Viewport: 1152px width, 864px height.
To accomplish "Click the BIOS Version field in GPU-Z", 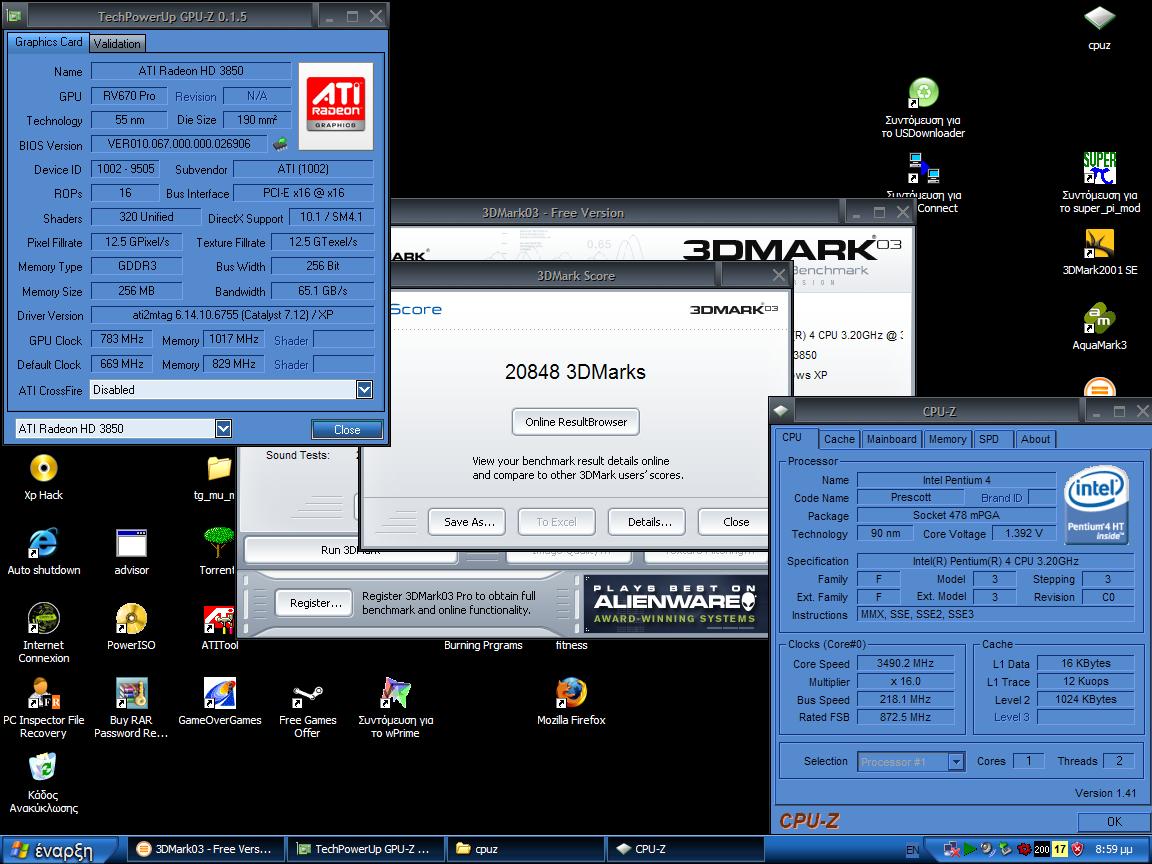I will (x=179, y=144).
